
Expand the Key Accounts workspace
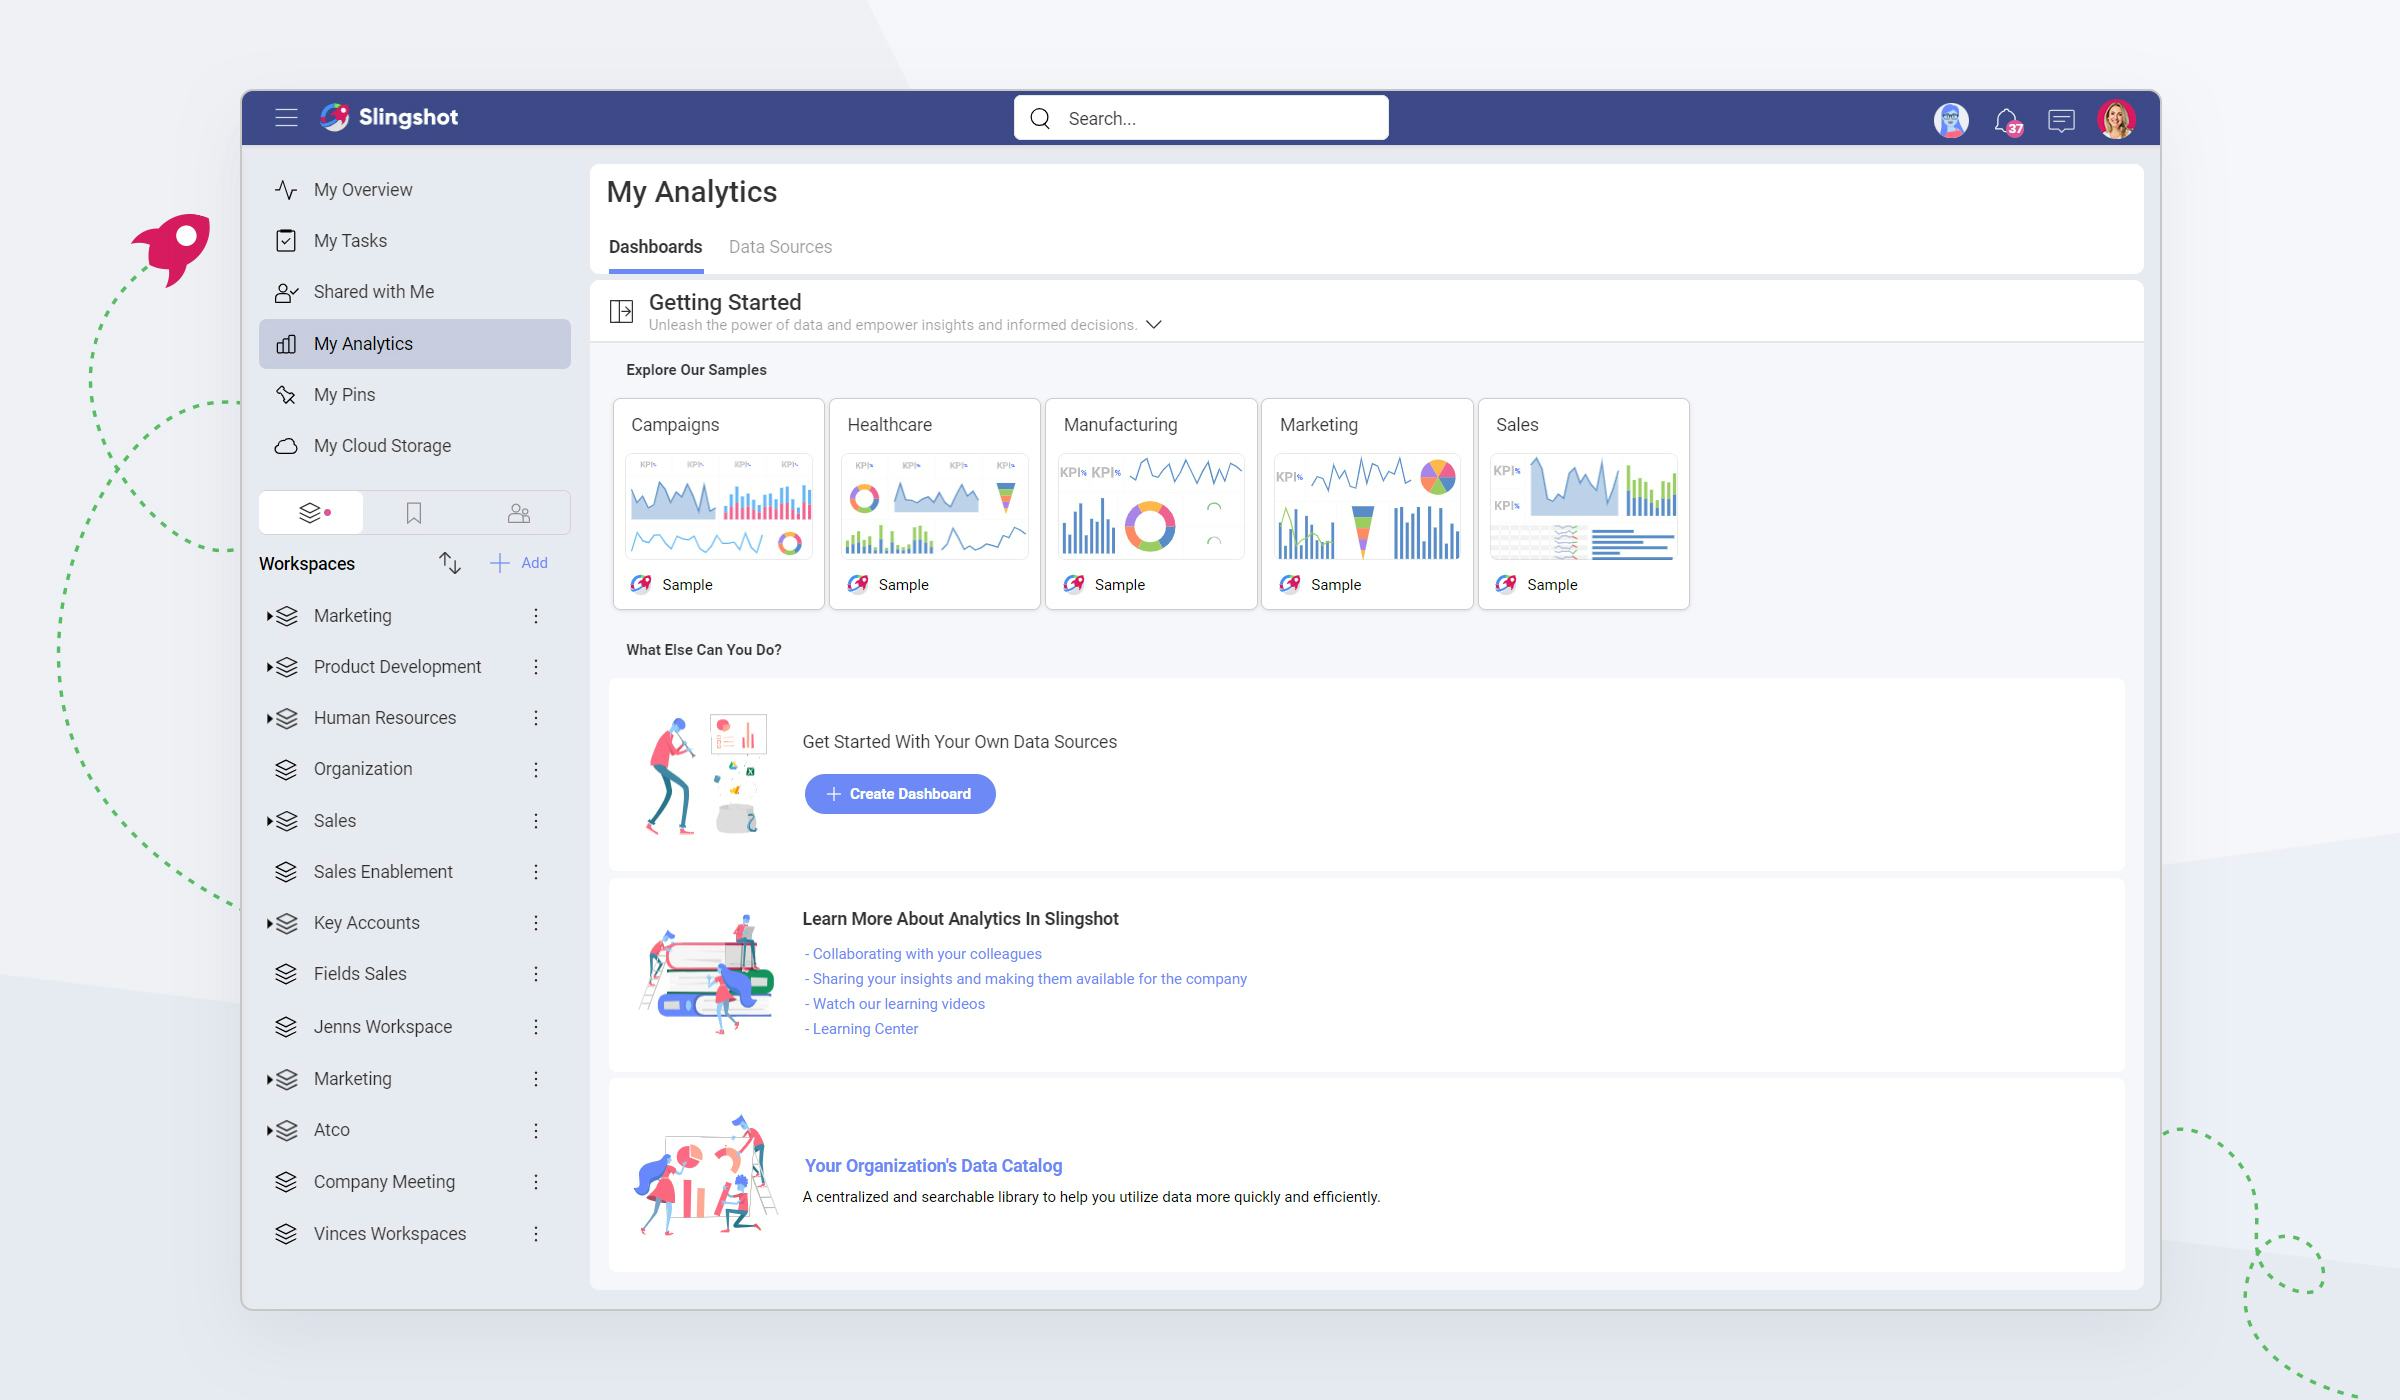[269, 923]
